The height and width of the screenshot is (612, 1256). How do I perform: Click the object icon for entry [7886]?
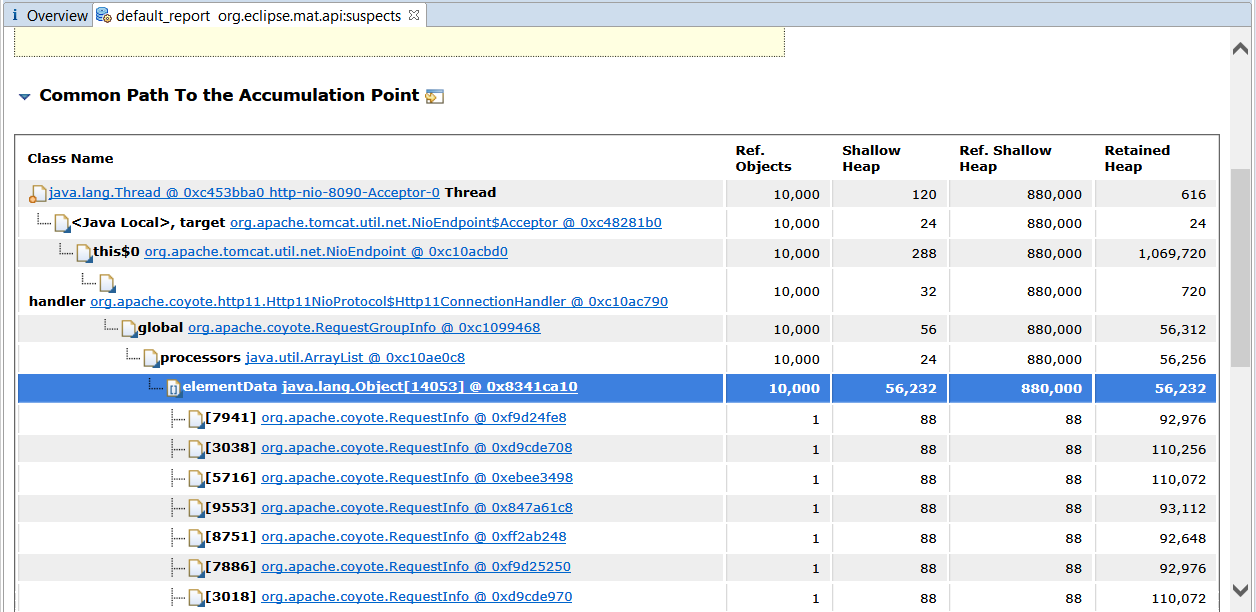point(196,568)
